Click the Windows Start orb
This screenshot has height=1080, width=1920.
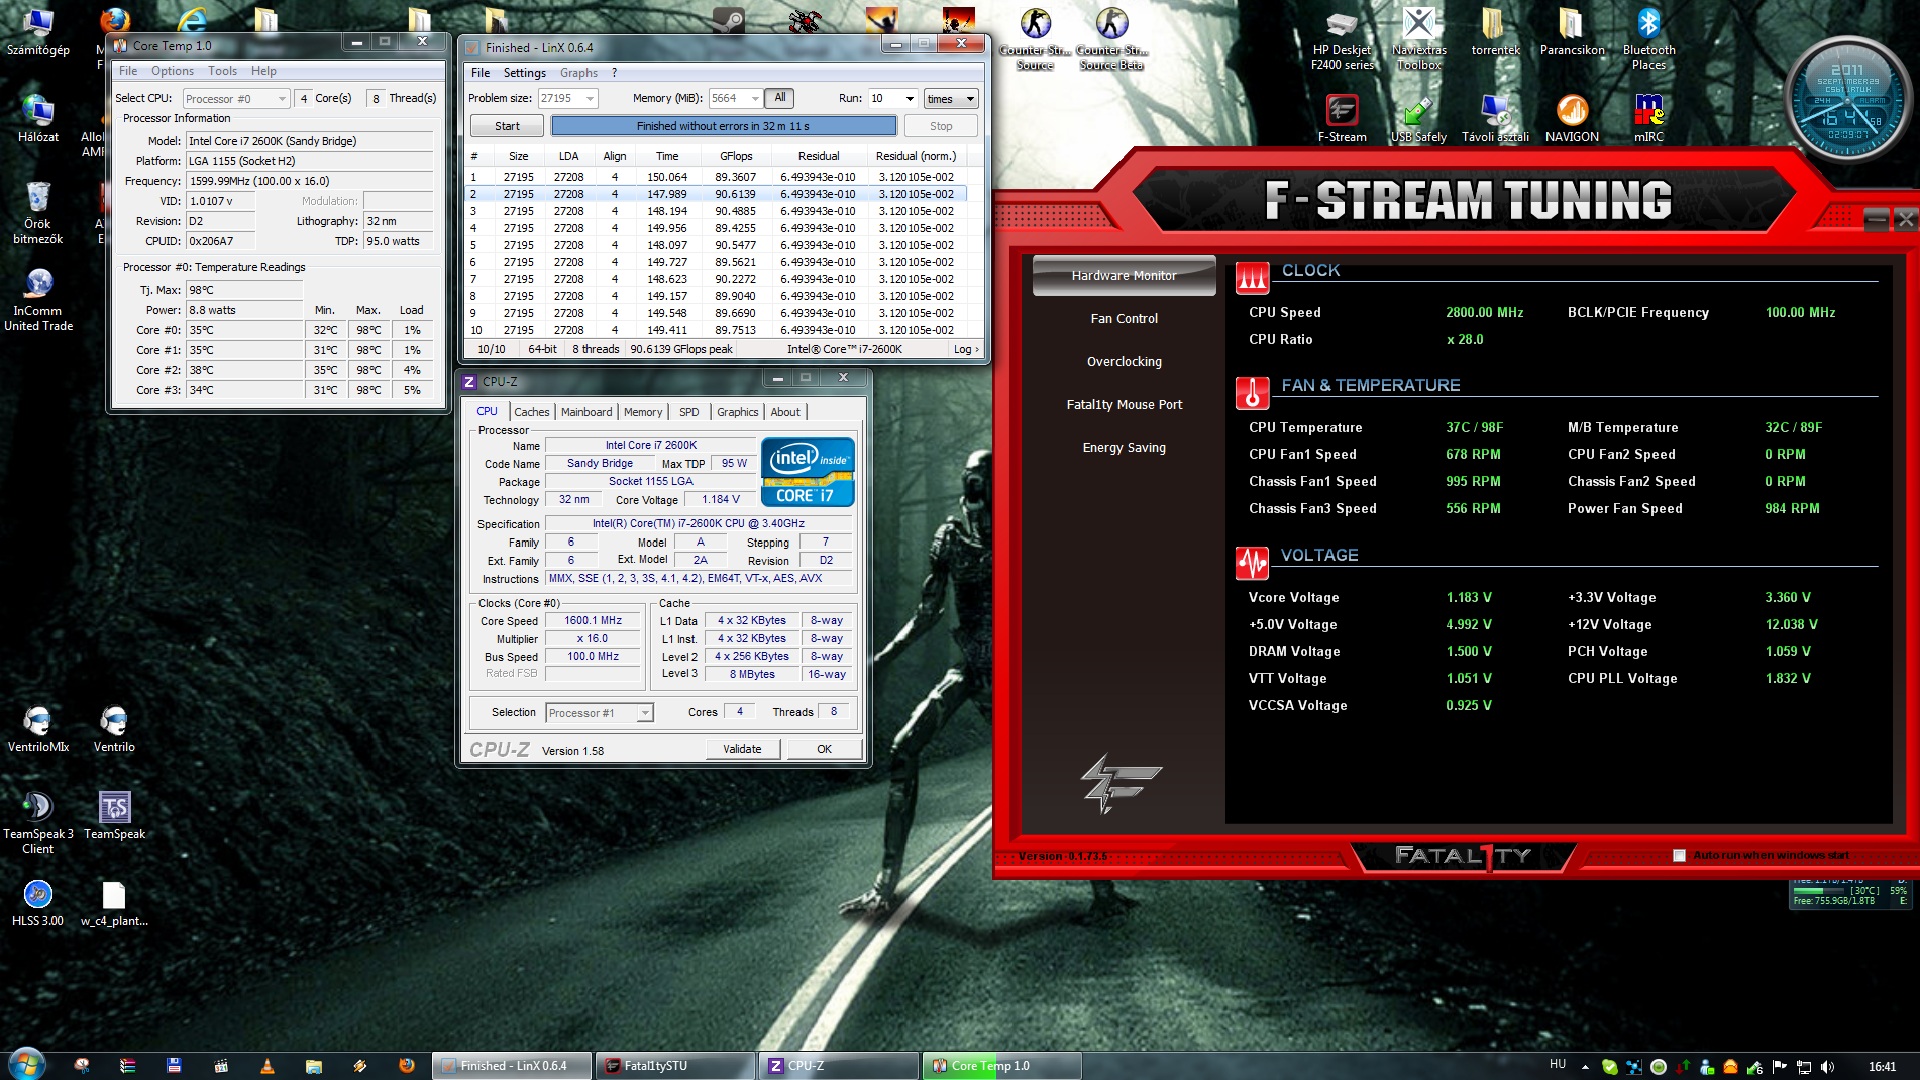pyautogui.click(x=27, y=1064)
